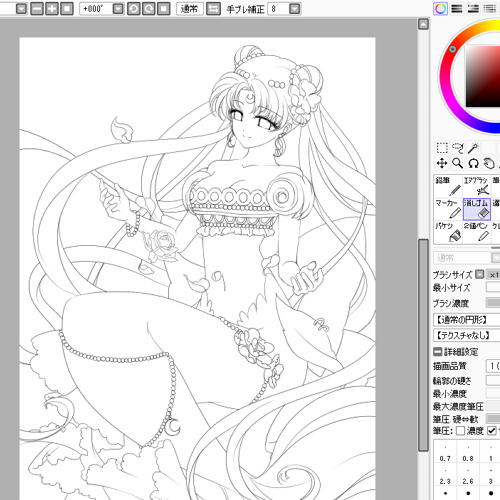Click the ブラシ濃度 density slider
Viewport: 500px width, 500px height.
coord(493,303)
